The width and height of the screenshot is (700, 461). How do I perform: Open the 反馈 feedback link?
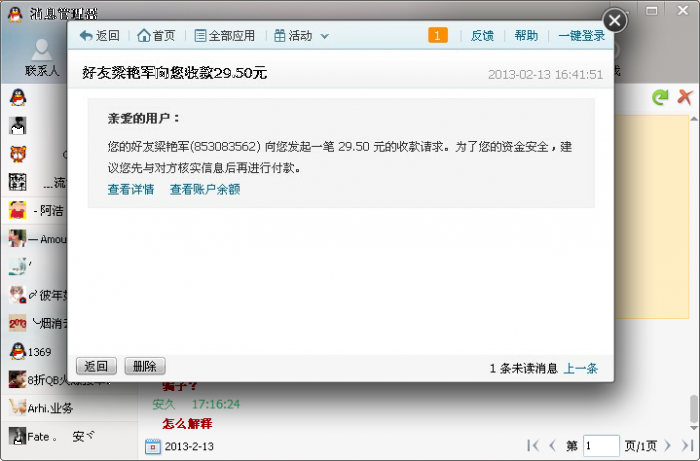[x=482, y=36]
